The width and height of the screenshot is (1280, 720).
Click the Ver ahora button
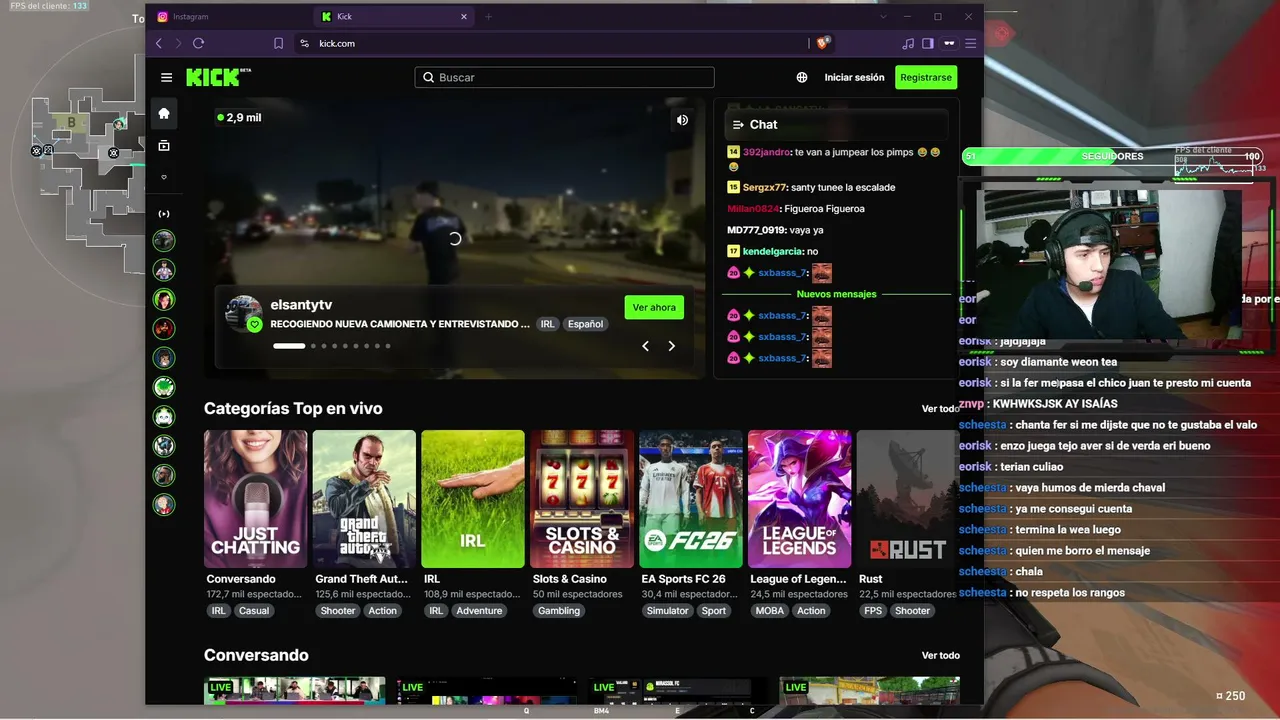(x=654, y=307)
